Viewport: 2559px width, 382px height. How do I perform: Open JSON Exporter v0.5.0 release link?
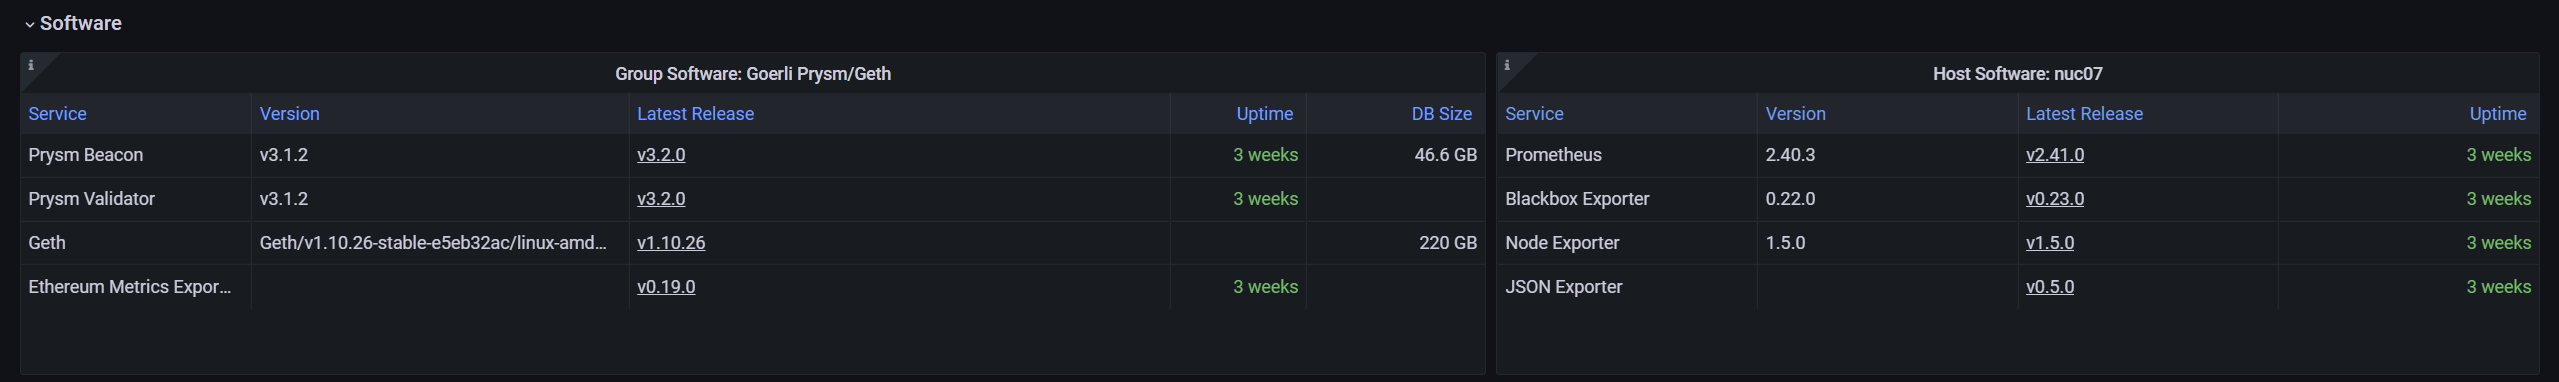pyautogui.click(x=2050, y=287)
